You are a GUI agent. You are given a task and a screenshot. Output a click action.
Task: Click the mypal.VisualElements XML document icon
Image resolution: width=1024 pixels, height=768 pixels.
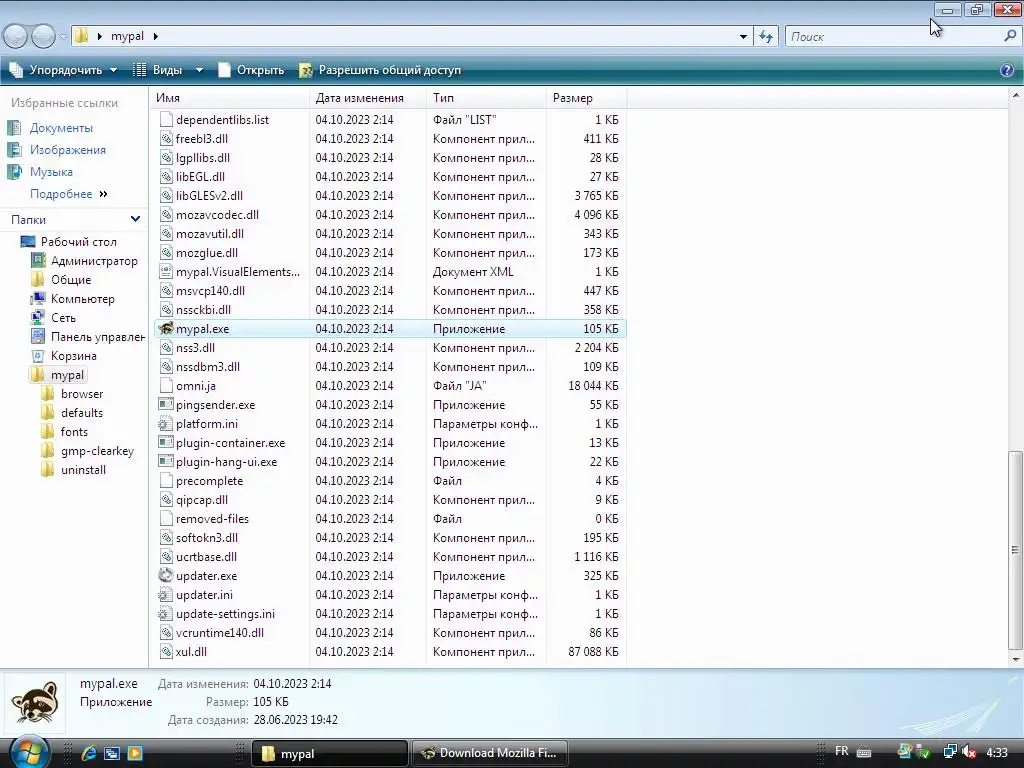click(x=166, y=271)
